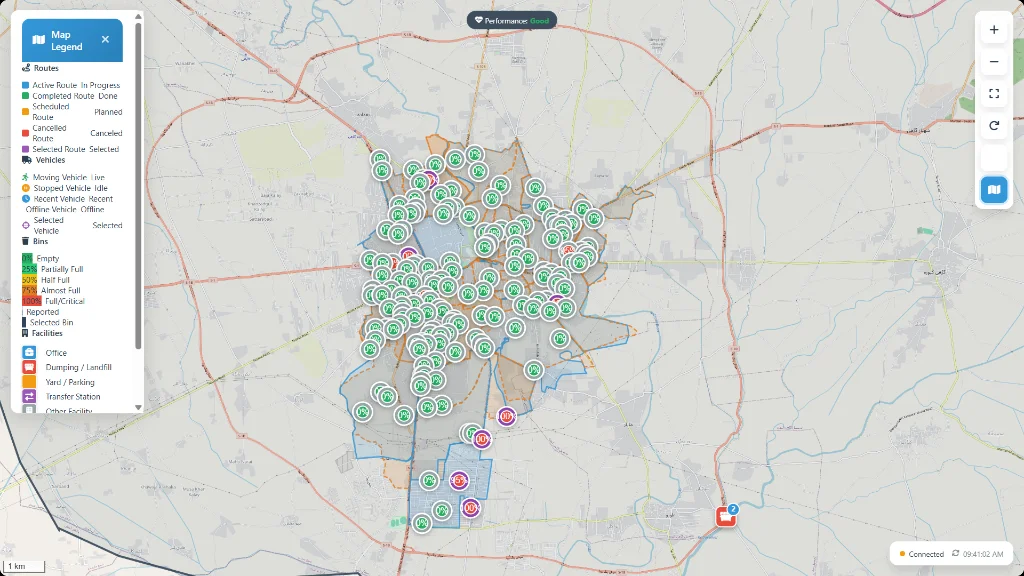Toggle the map legend button
Screen dimensions: 1024x576
[994, 190]
